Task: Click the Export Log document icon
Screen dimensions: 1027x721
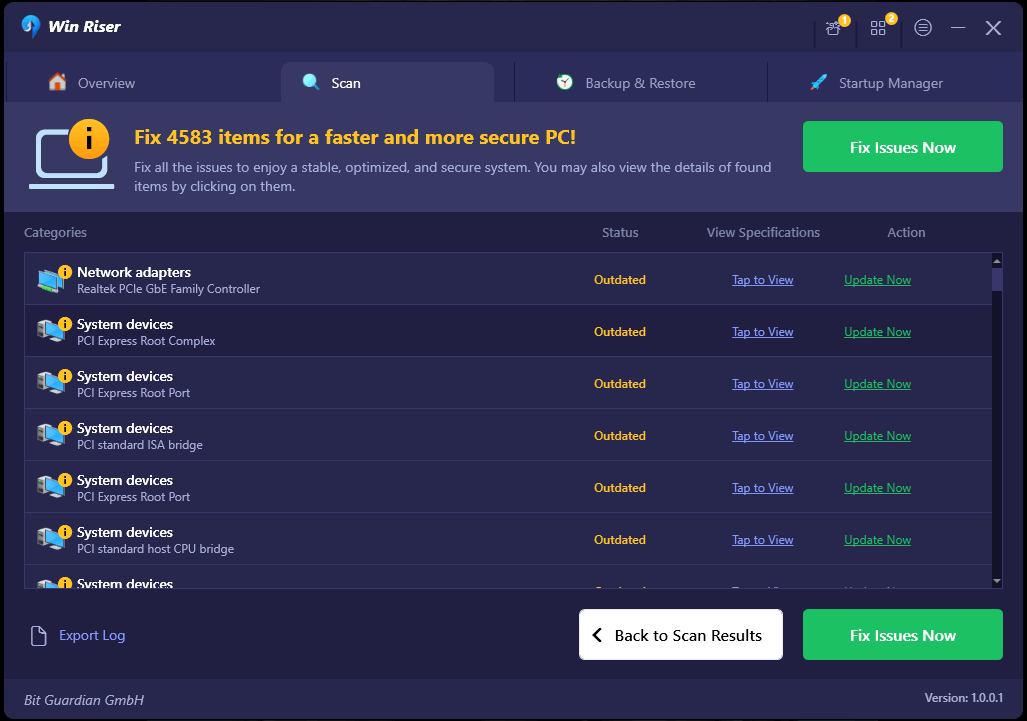Action: [x=38, y=636]
